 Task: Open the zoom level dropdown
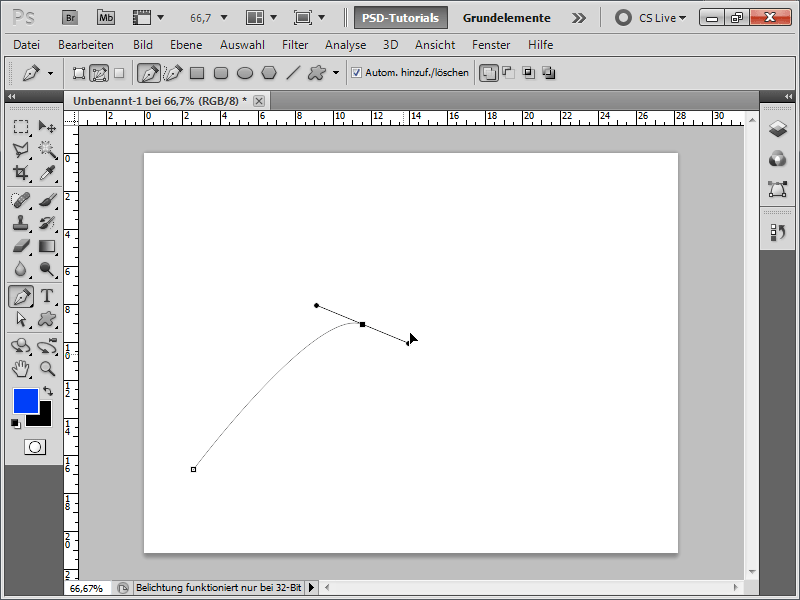pyautogui.click(x=223, y=18)
